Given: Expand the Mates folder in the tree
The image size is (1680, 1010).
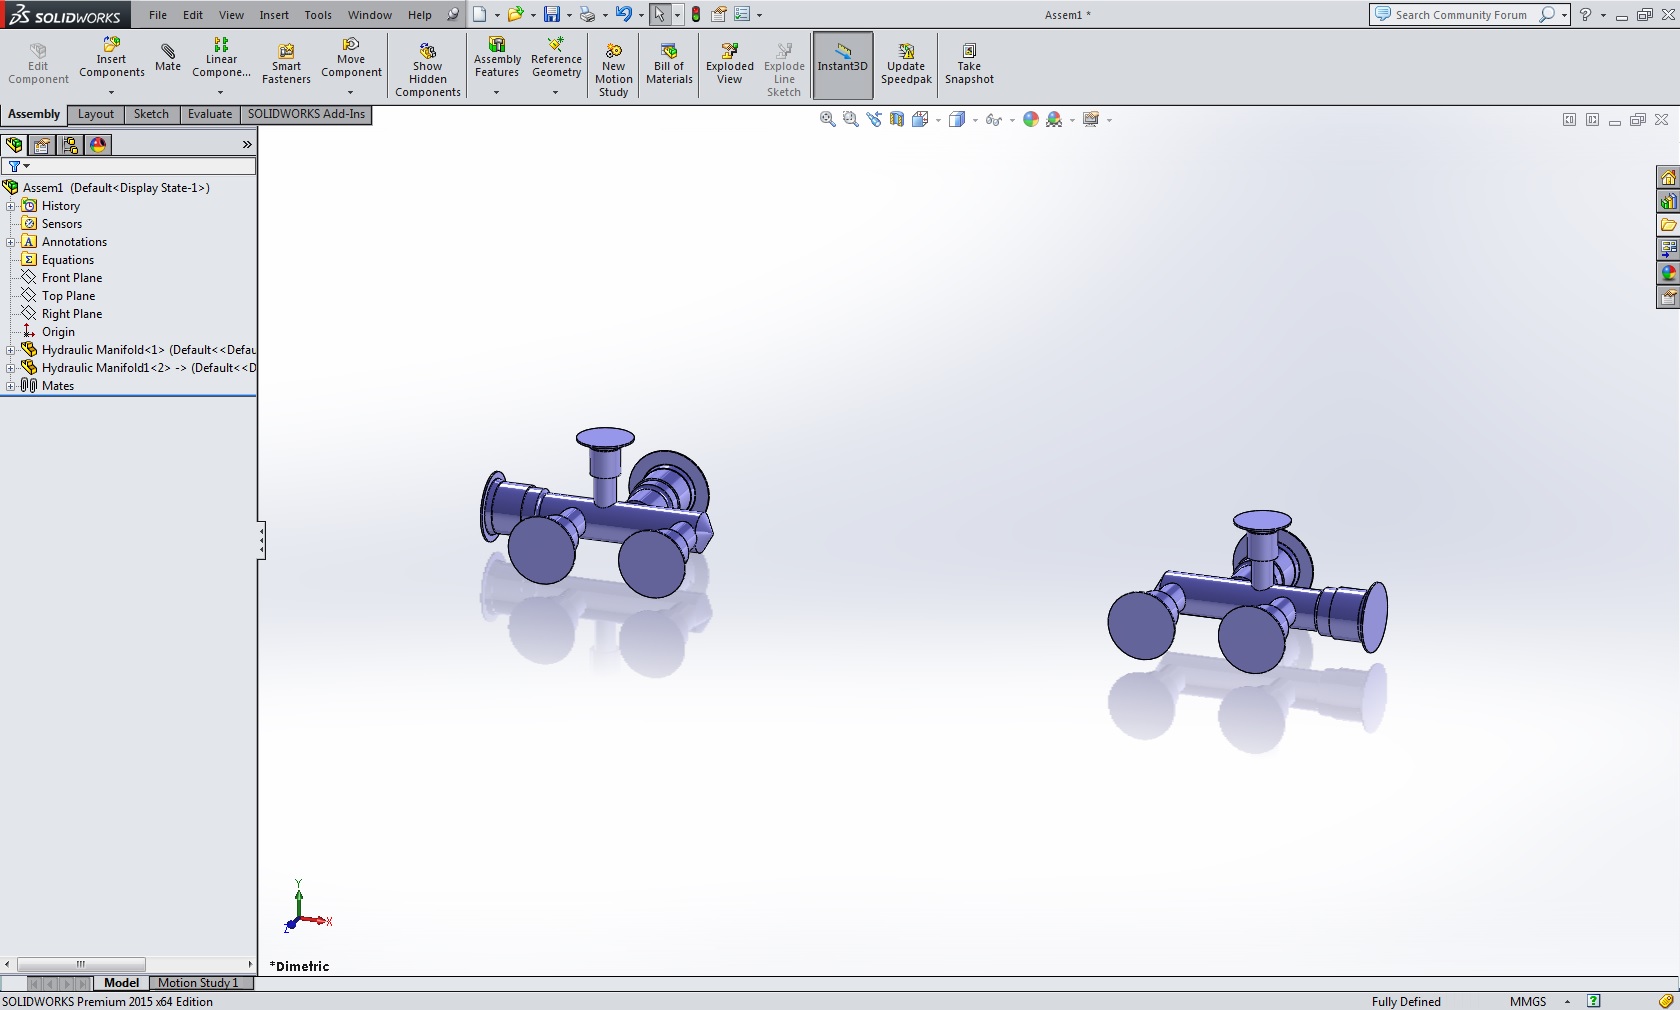Looking at the screenshot, I should coord(11,386).
